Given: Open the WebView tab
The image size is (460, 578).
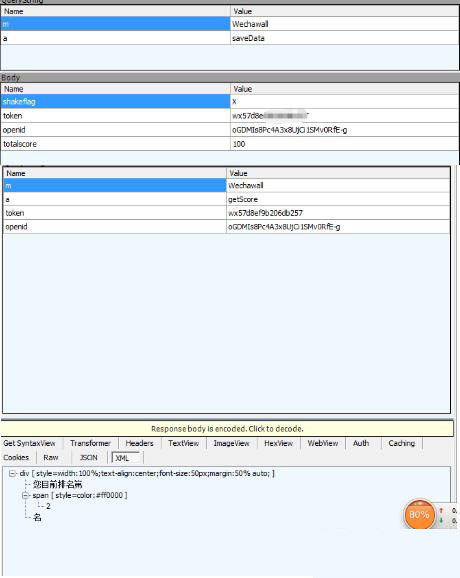Looking at the screenshot, I should (x=323, y=443).
